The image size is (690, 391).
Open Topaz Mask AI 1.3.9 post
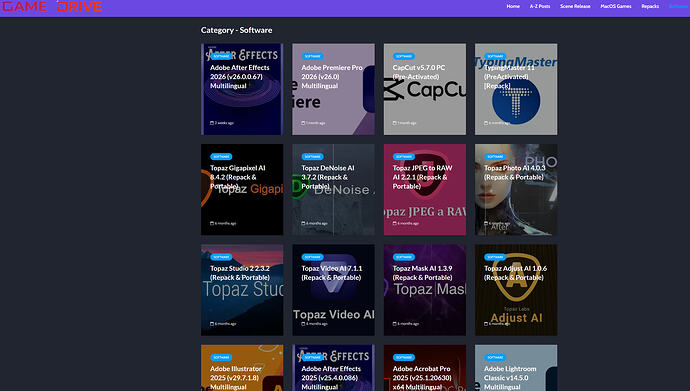(x=422, y=273)
